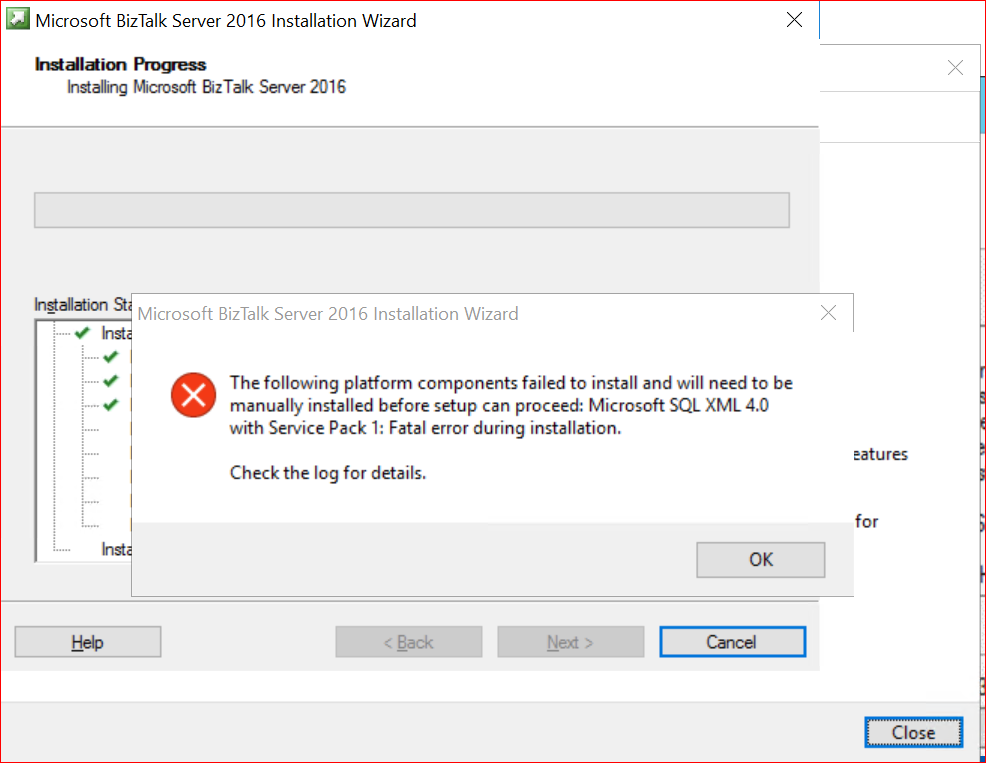Click the second child item's green checkmark
Viewport: 986px width, 763px height.
[110, 381]
